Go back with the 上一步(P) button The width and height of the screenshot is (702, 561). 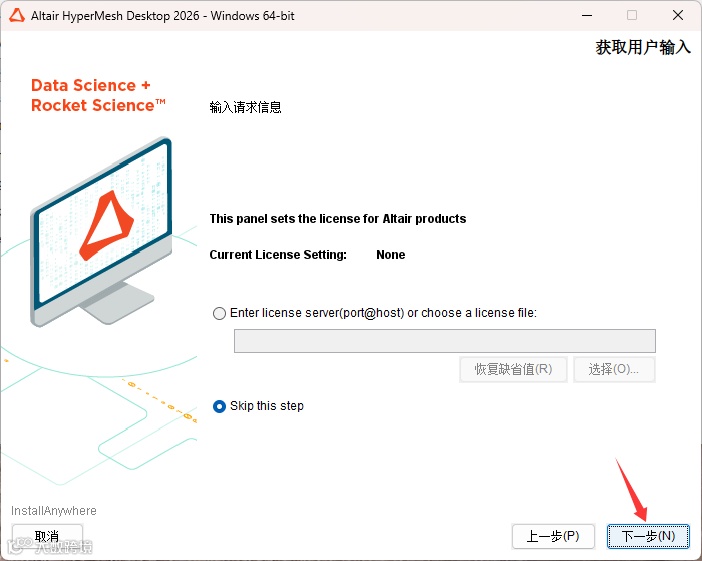pyautogui.click(x=553, y=536)
